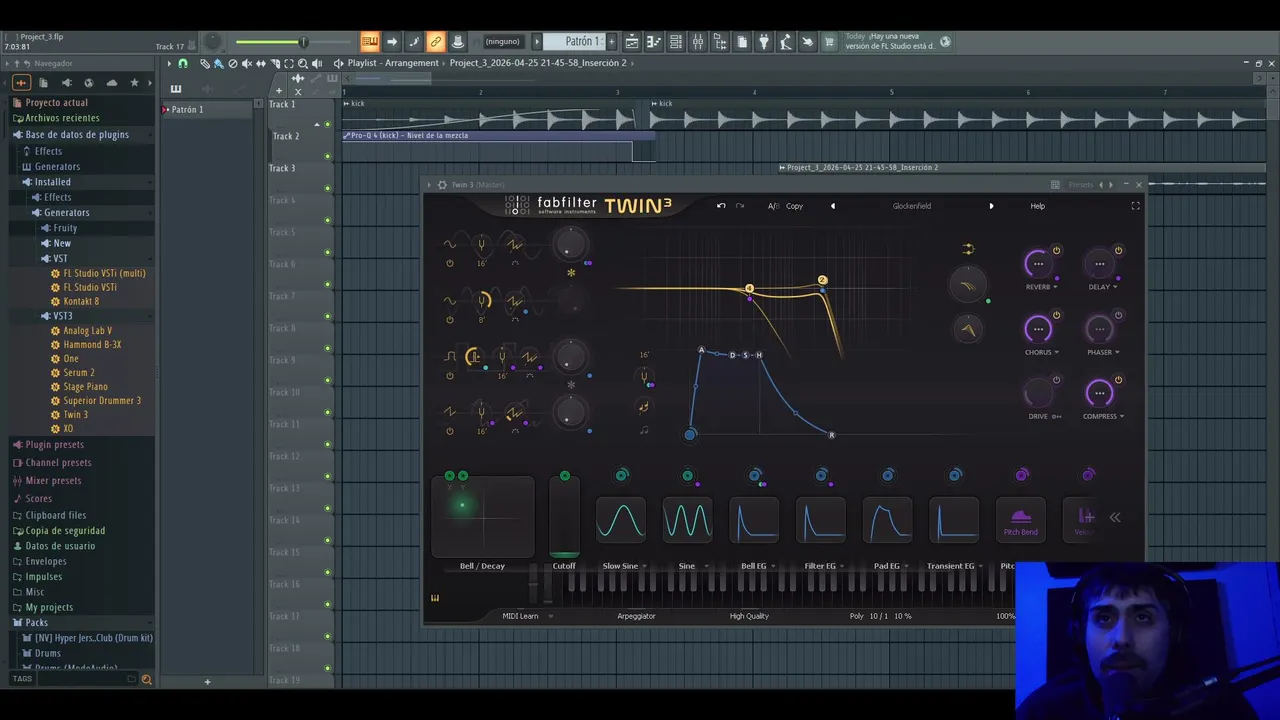
Task: Select Serum 2 in the browser list
Action: [x=78, y=373]
